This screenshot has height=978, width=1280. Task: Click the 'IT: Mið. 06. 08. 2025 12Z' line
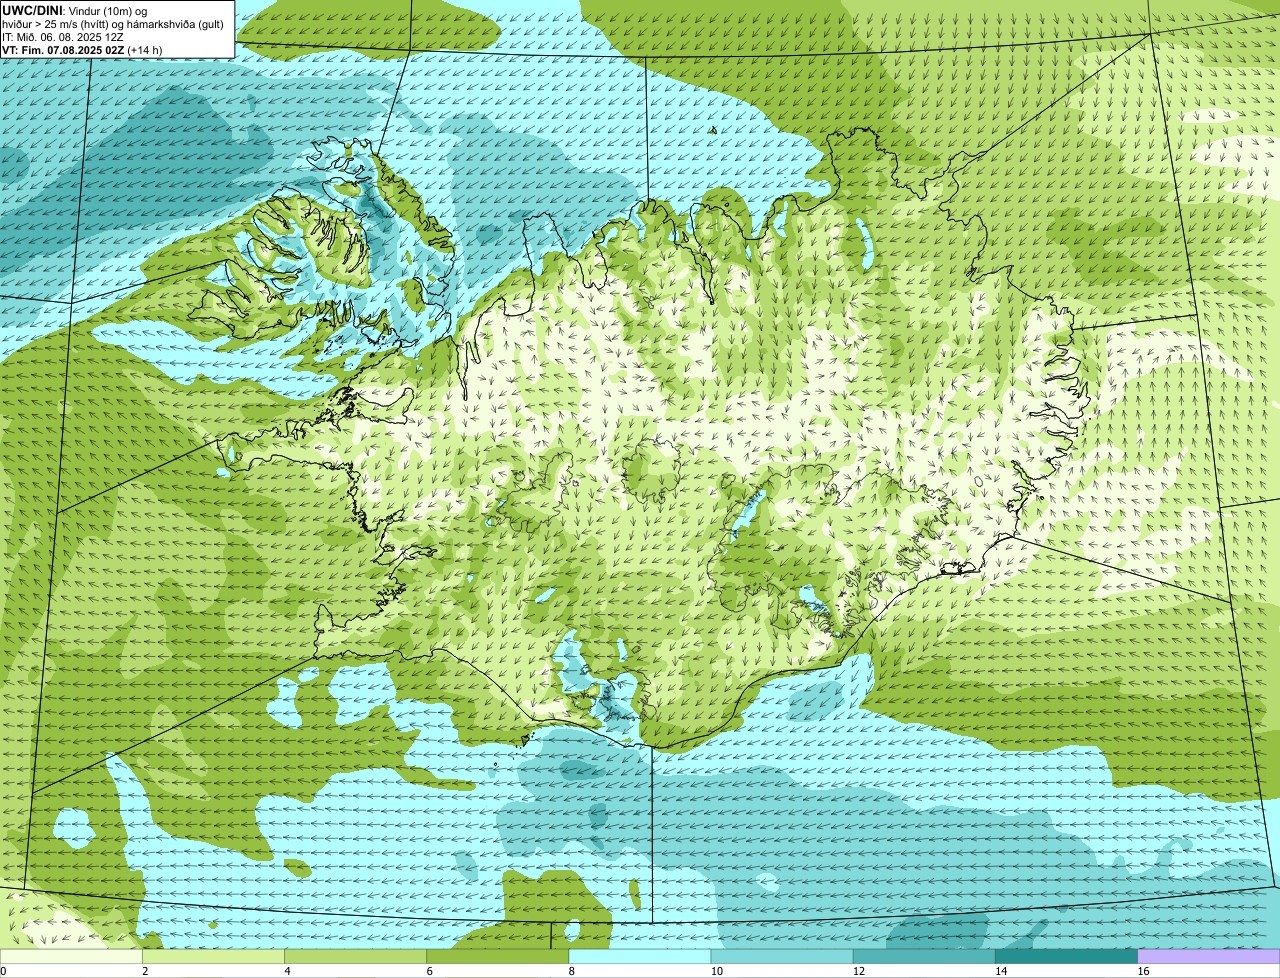click(x=63, y=36)
